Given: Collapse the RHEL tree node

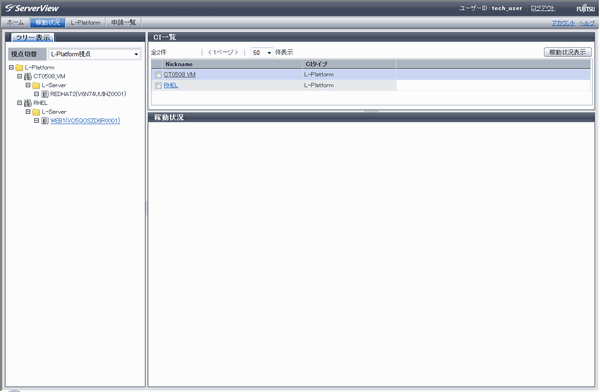Looking at the screenshot, I should coord(20,103).
